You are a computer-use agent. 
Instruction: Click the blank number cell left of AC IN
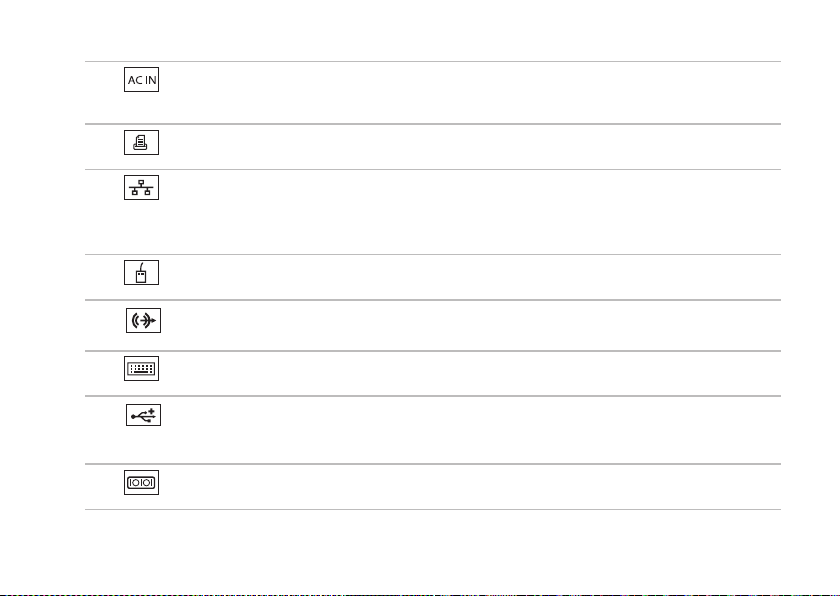pyautogui.click(x=103, y=93)
